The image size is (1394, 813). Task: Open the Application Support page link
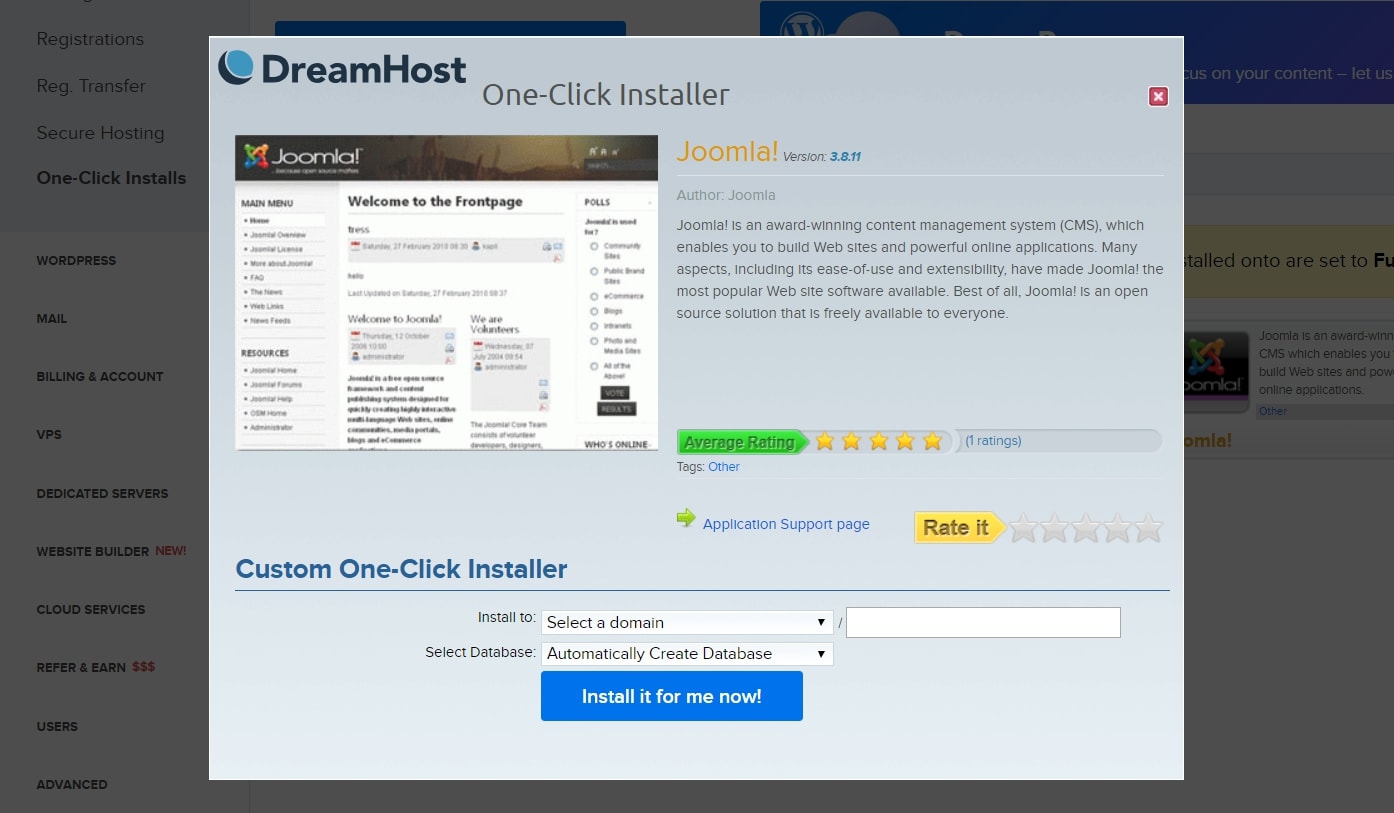click(786, 524)
